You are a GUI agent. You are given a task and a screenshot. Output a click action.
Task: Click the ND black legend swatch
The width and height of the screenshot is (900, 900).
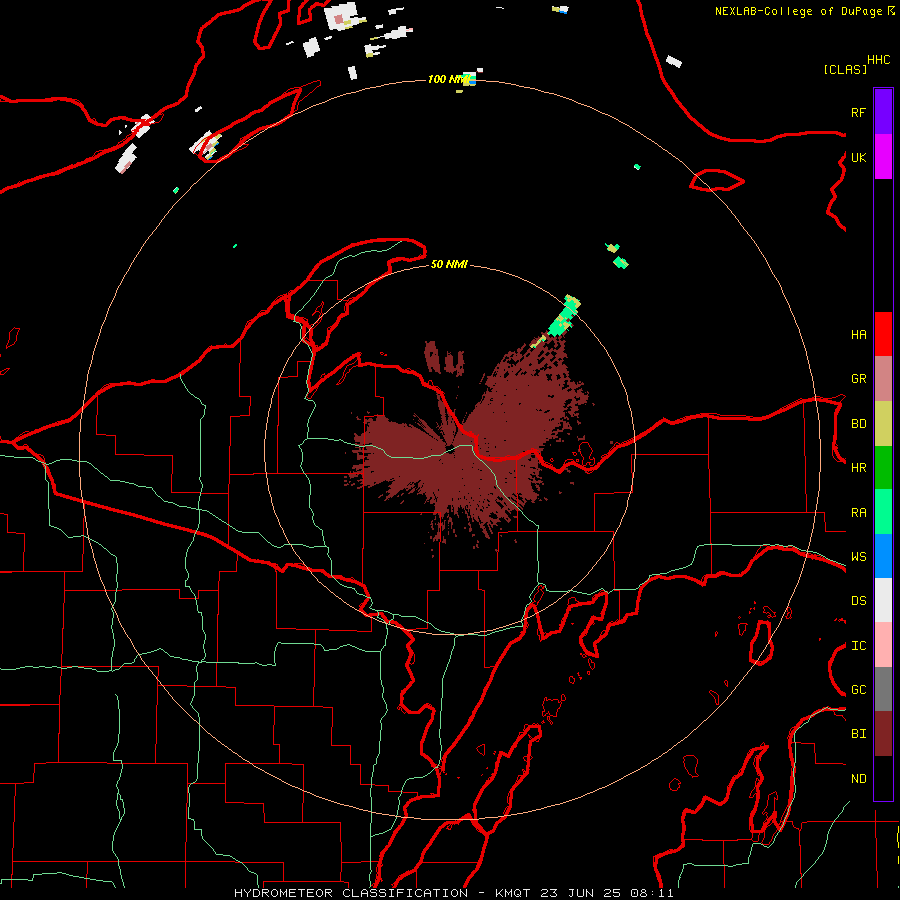(883, 778)
